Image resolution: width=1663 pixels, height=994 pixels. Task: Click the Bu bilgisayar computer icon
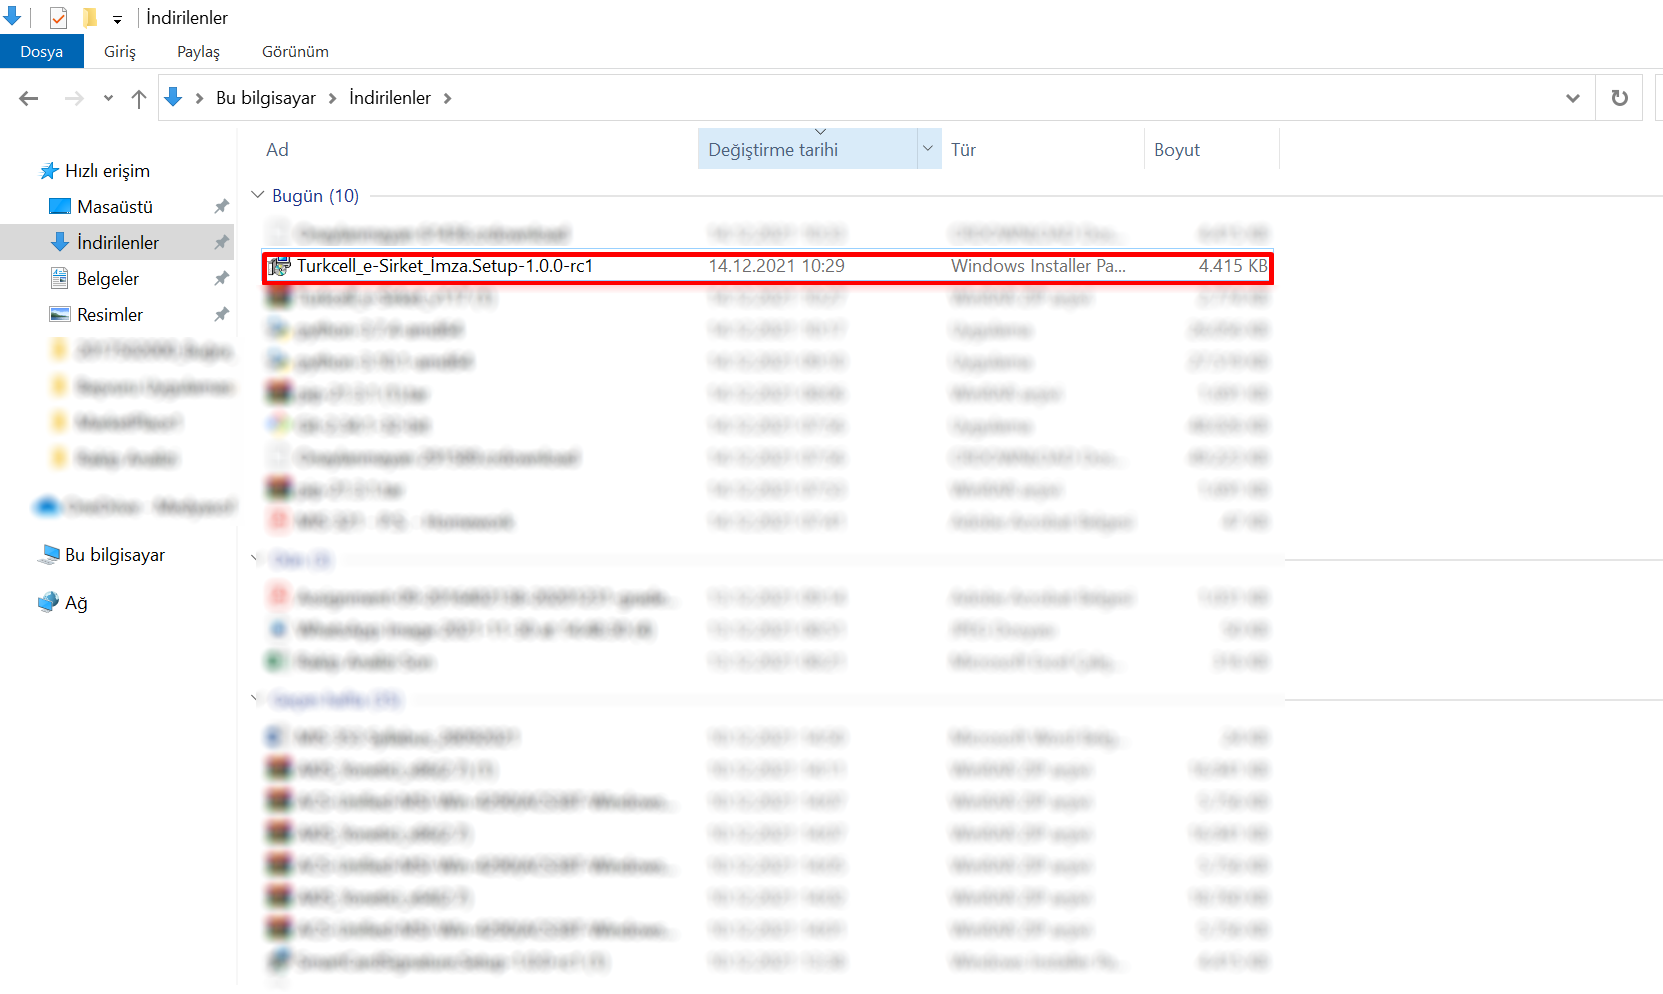click(x=49, y=555)
